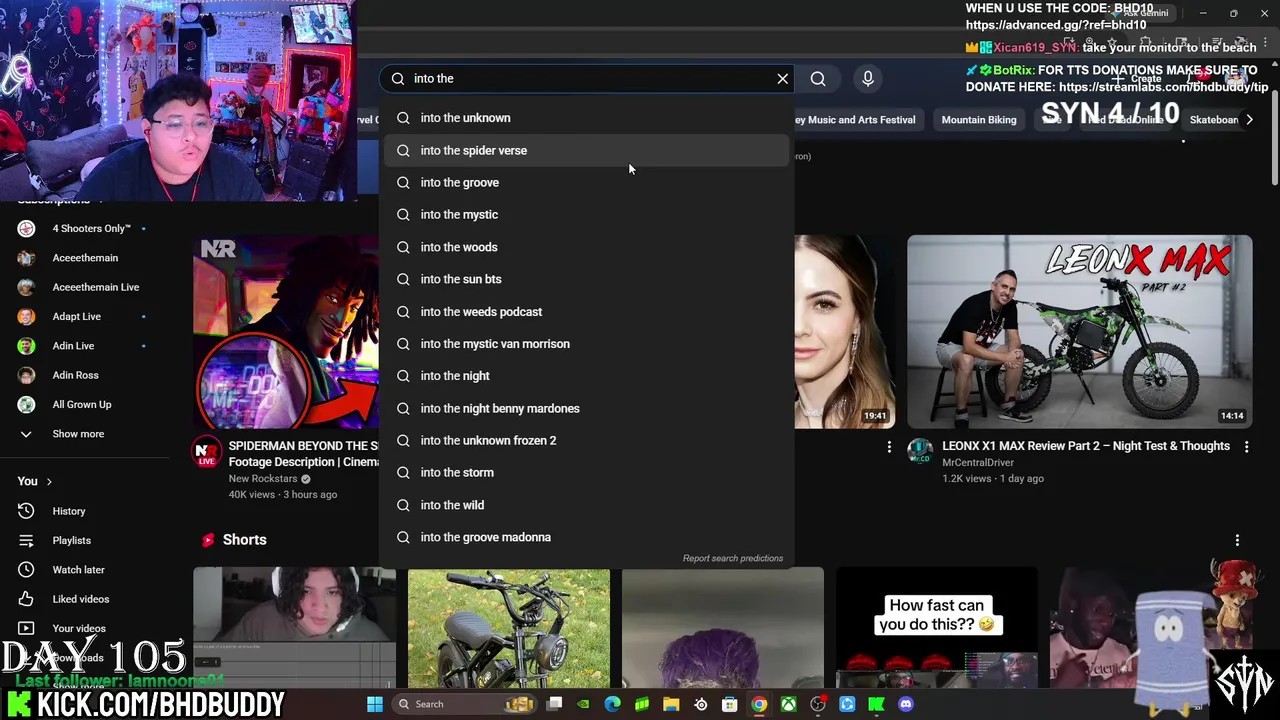
Task: Choose 'into the night' suggestion
Action: pos(587,376)
